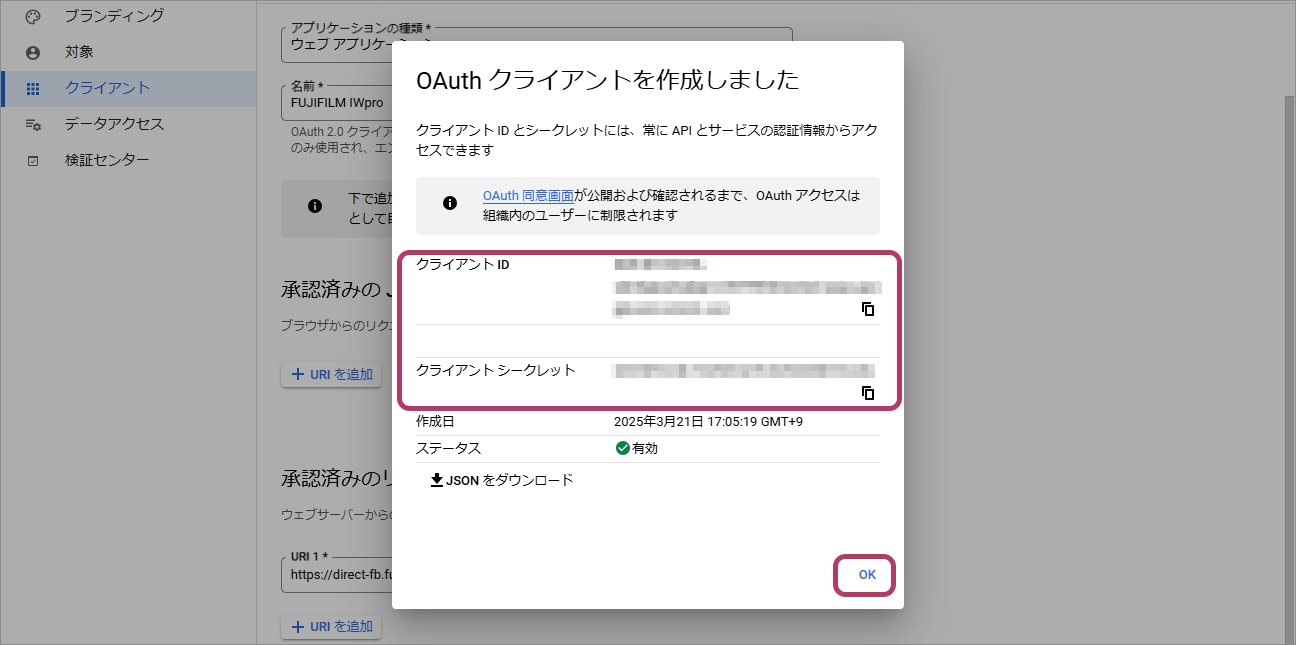Click the クライアント grid icon in the sidebar
Image resolution: width=1296 pixels, height=645 pixels.
point(33,88)
